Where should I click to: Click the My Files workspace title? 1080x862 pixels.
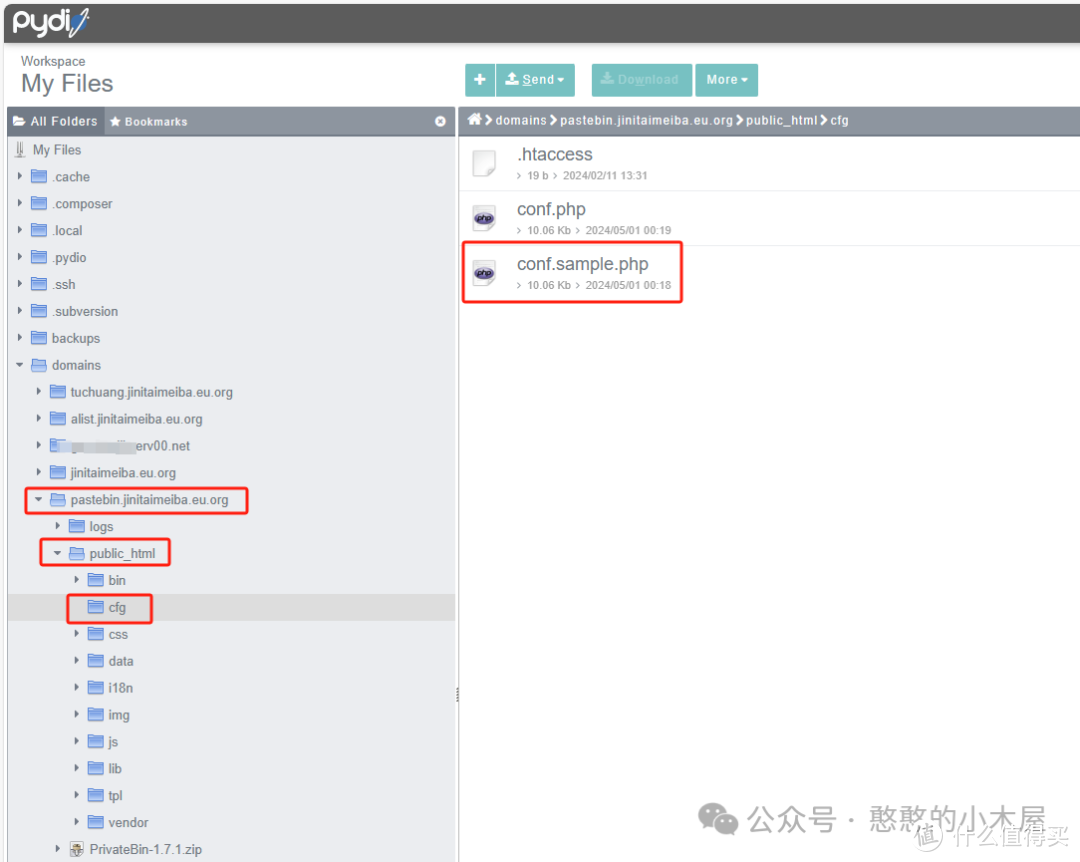(67, 83)
